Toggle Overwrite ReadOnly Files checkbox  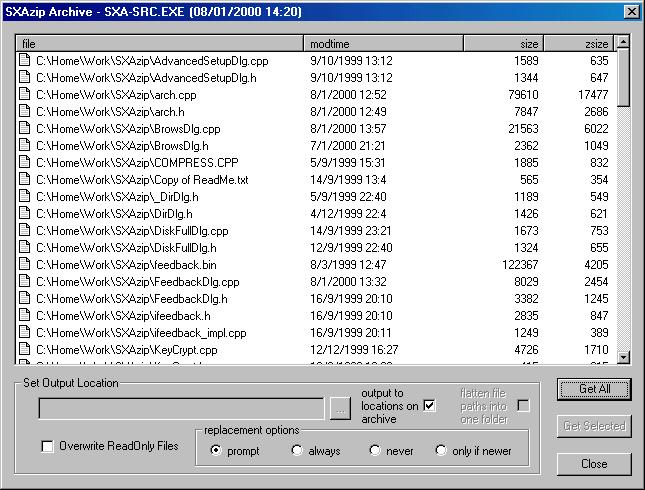click(x=47, y=446)
